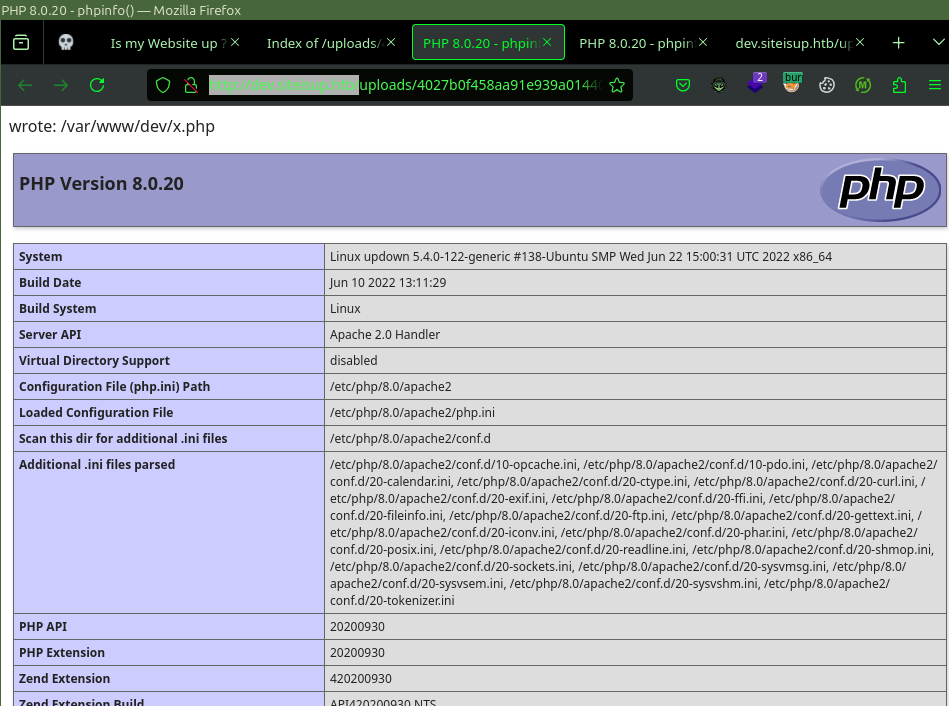Image resolution: width=949 pixels, height=706 pixels.
Task: Click the 'Apache 2.0 Handler' value
Action: 385,335
